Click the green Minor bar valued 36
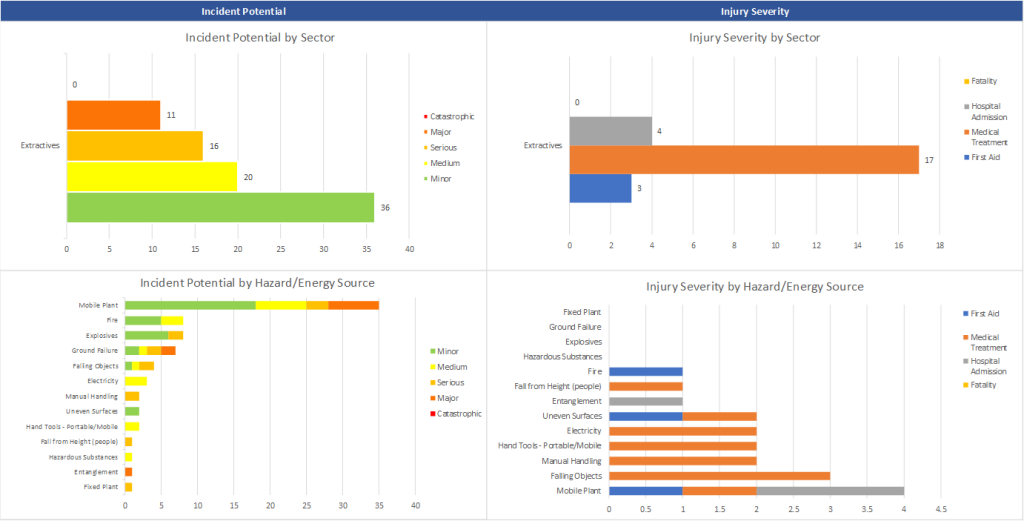 coord(220,207)
